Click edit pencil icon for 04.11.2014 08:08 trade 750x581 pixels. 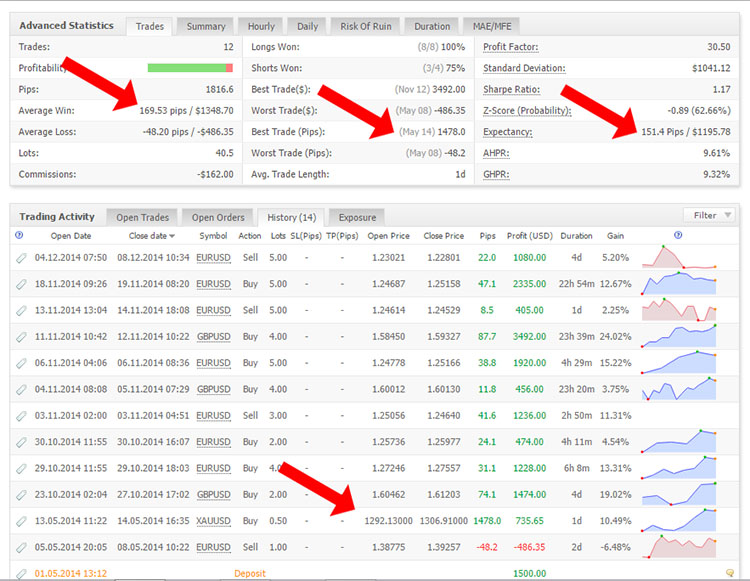point(21,390)
